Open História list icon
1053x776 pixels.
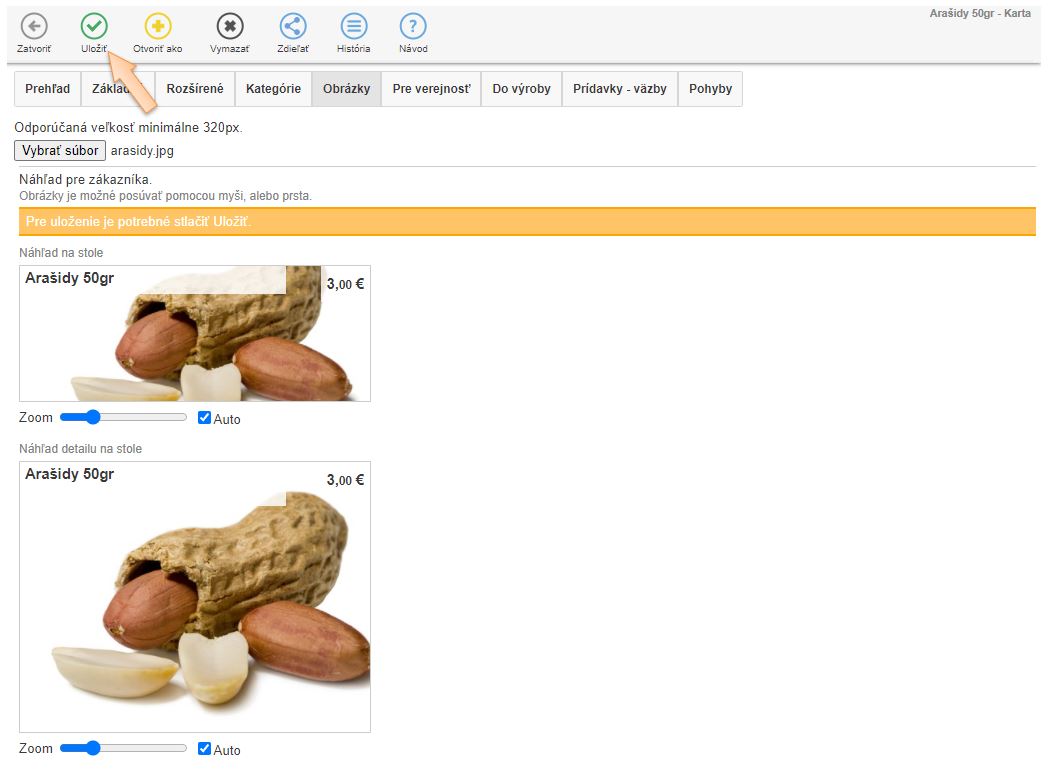click(353, 27)
